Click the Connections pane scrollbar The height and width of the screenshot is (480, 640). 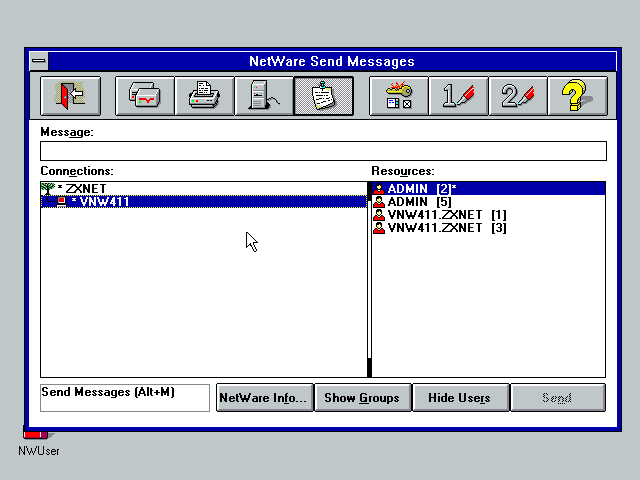pyautogui.click(x=369, y=280)
